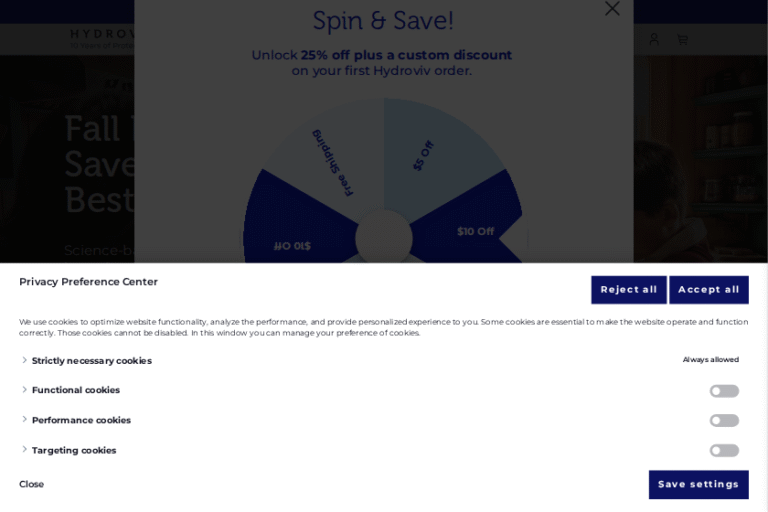Click the Save settings button

coord(698,485)
